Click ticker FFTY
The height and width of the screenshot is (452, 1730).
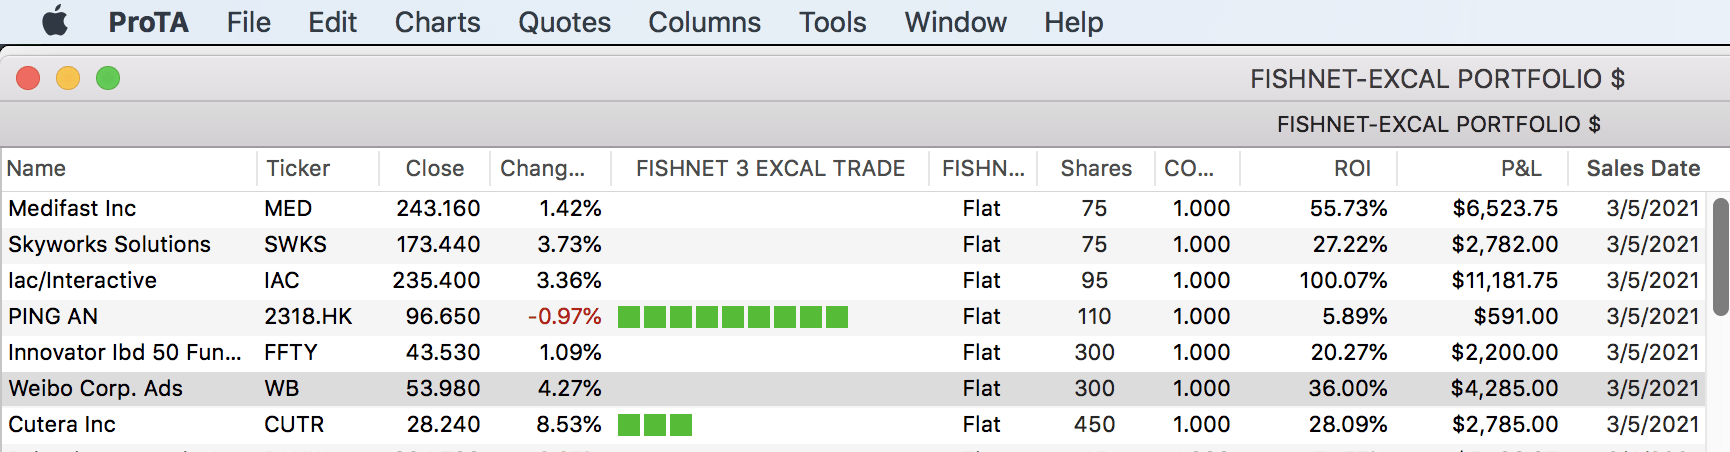tap(290, 352)
